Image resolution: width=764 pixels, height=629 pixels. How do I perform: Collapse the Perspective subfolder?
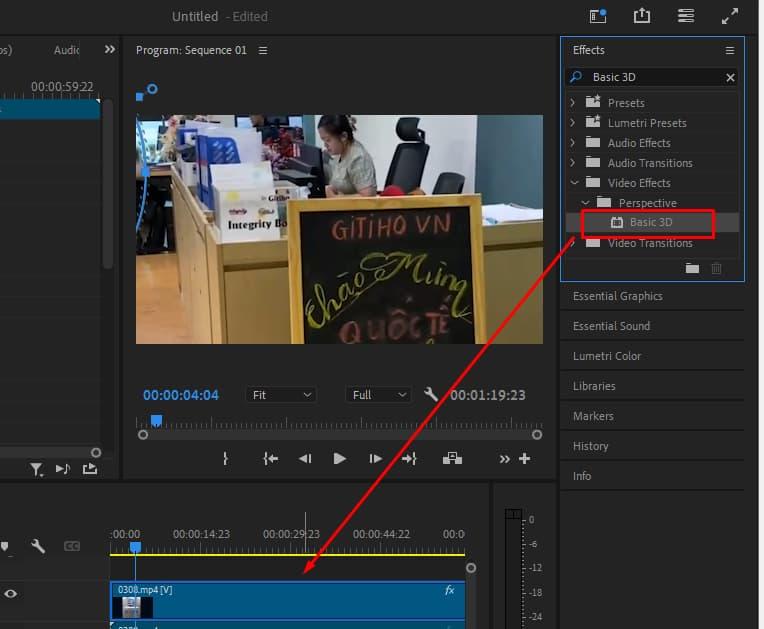tap(585, 203)
